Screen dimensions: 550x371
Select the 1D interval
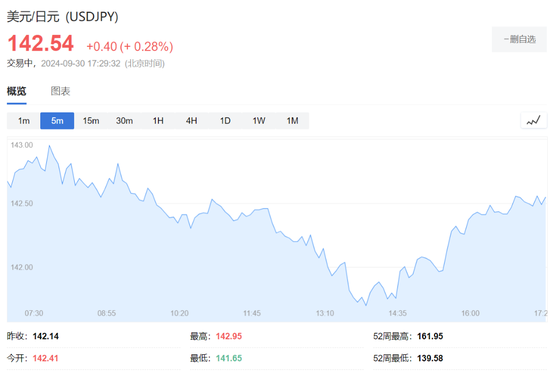225,121
